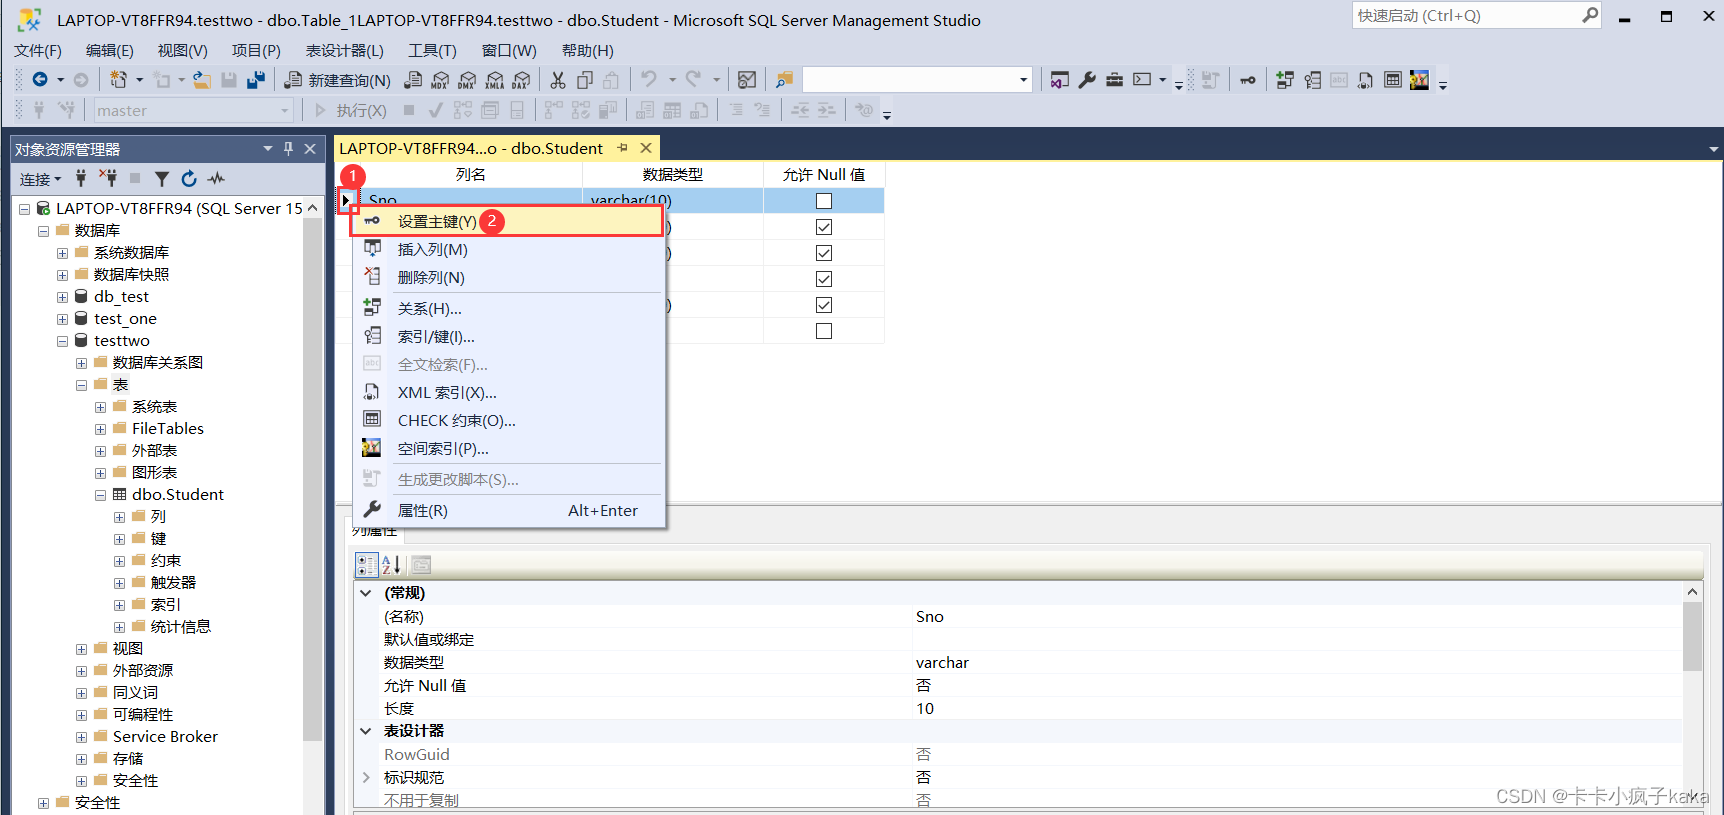Screen dimensions: 1724x815
Task: Uncheck the fifth row Allow Null checkbox
Action: click(824, 305)
